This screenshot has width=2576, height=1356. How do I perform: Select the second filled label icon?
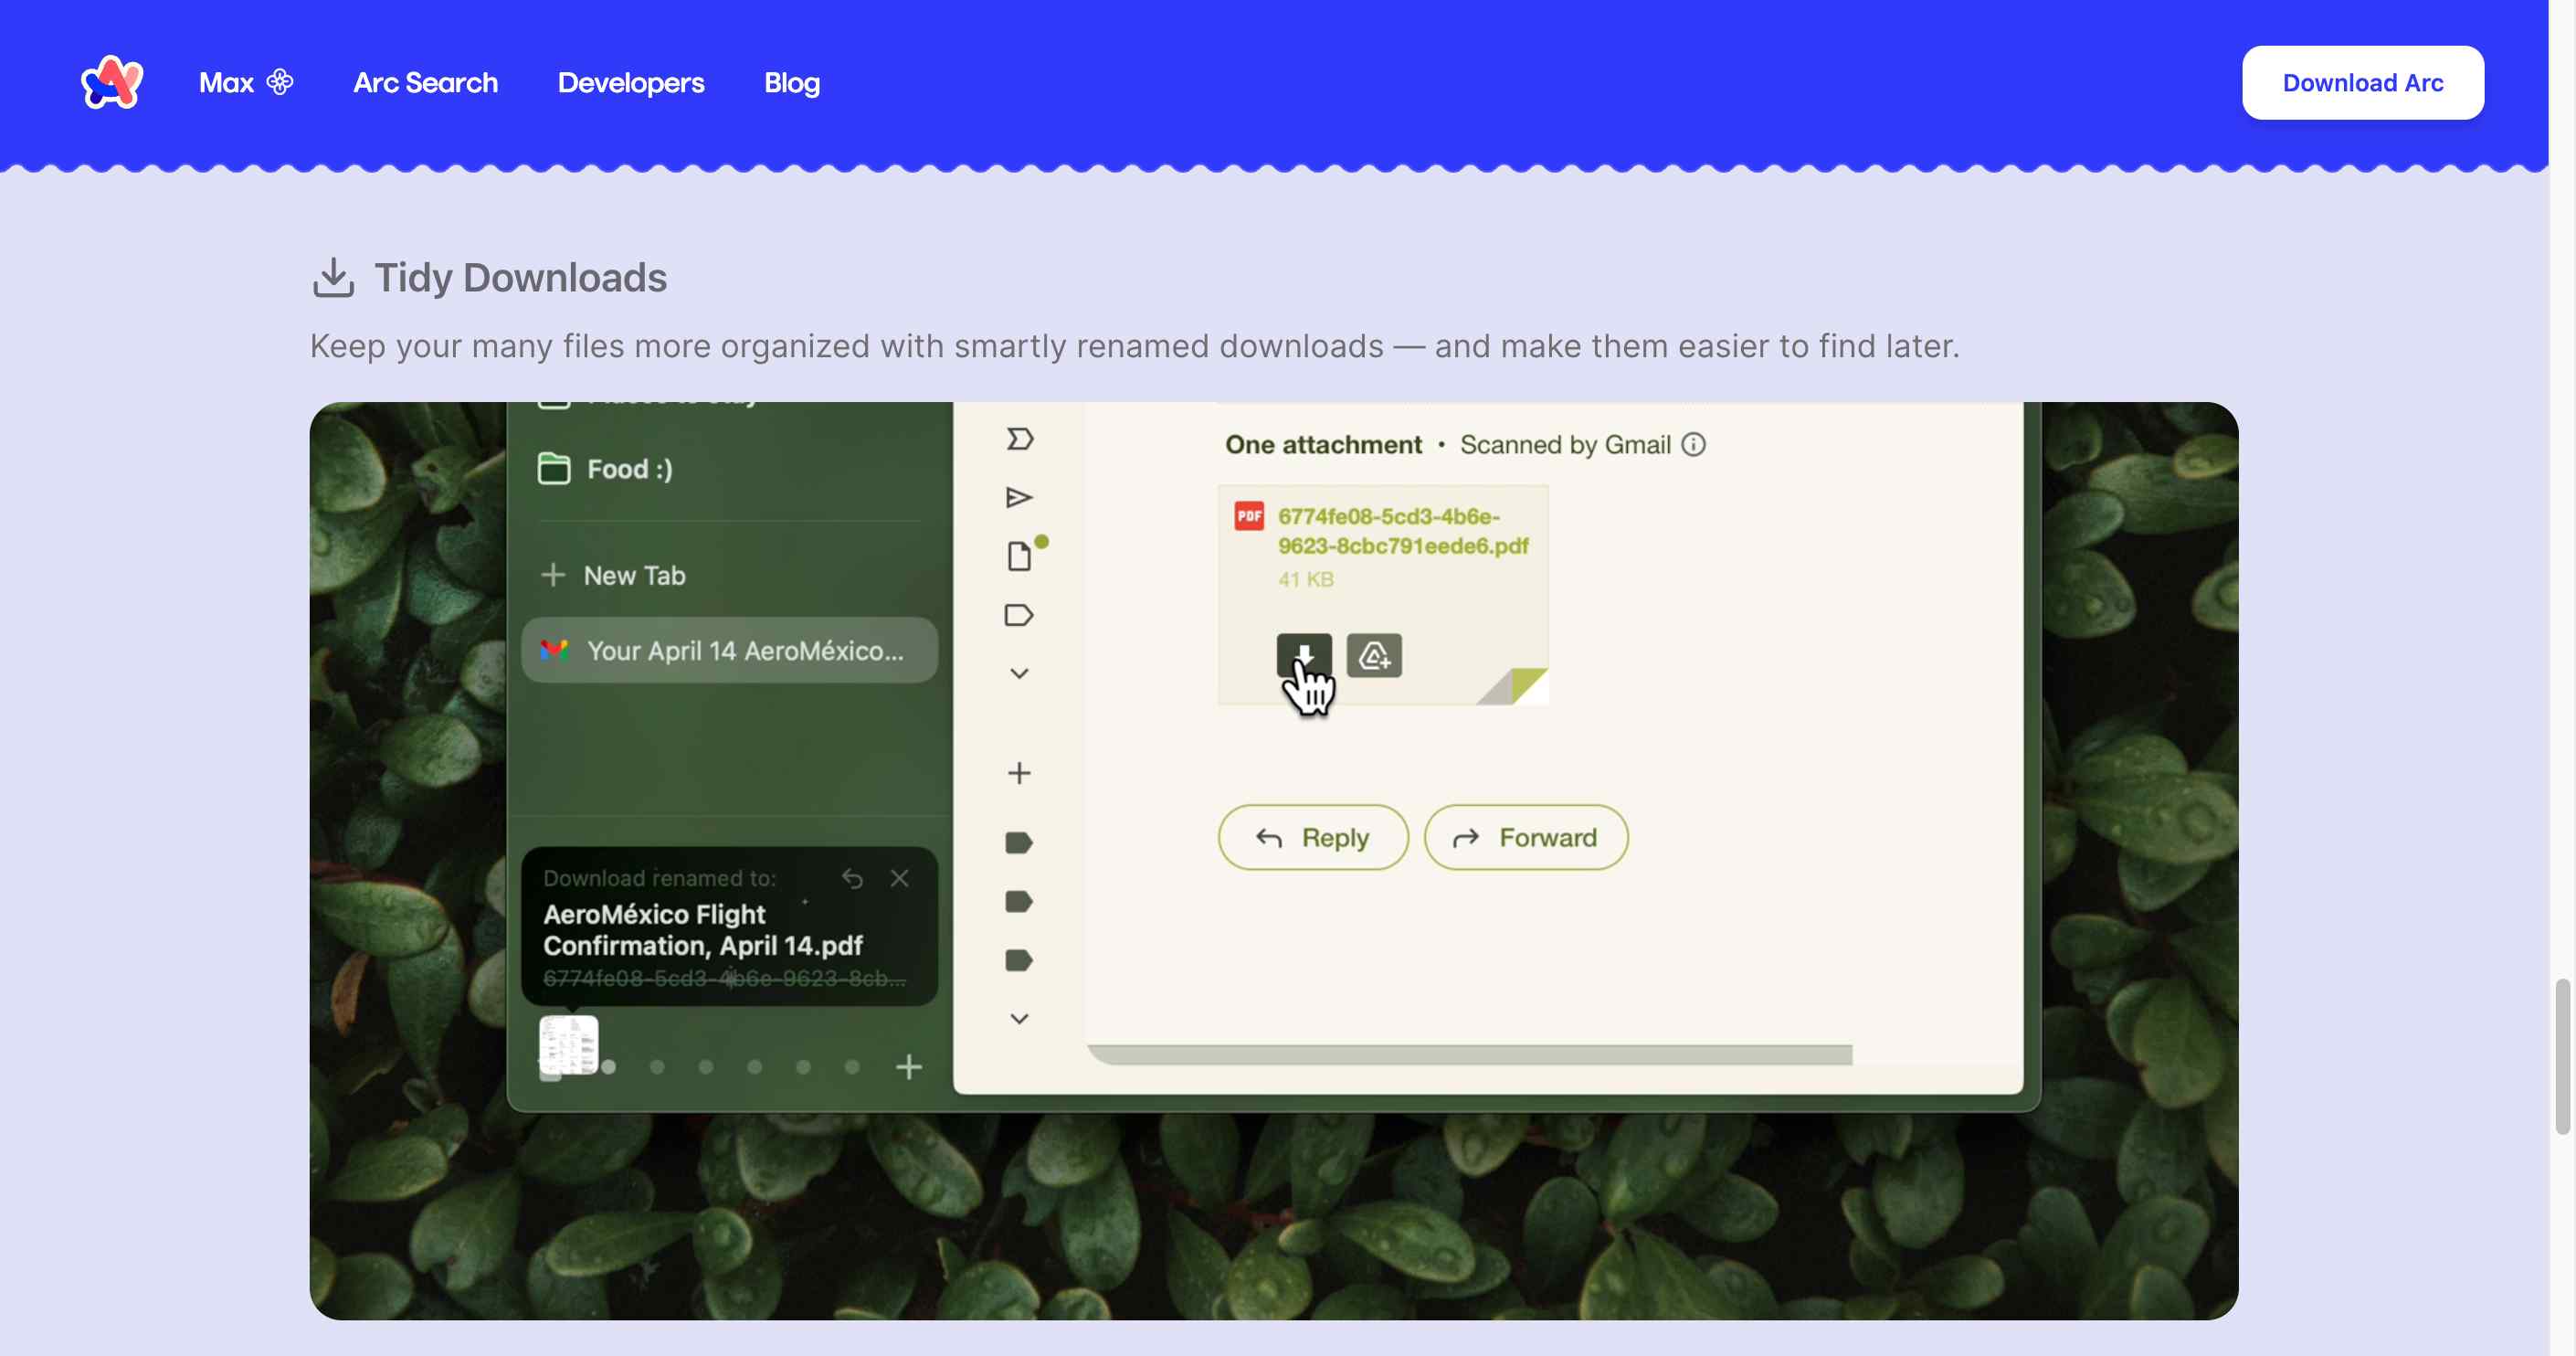click(1019, 902)
